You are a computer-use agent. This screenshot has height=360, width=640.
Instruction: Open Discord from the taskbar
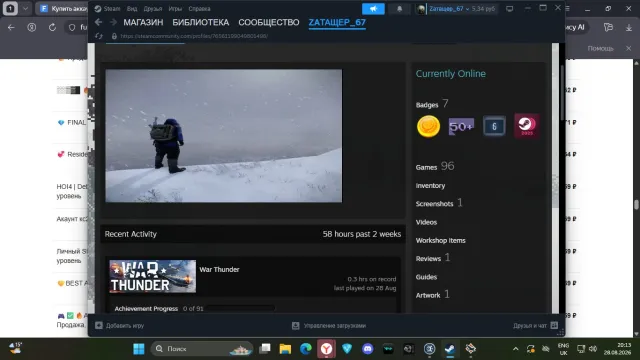click(x=367, y=349)
